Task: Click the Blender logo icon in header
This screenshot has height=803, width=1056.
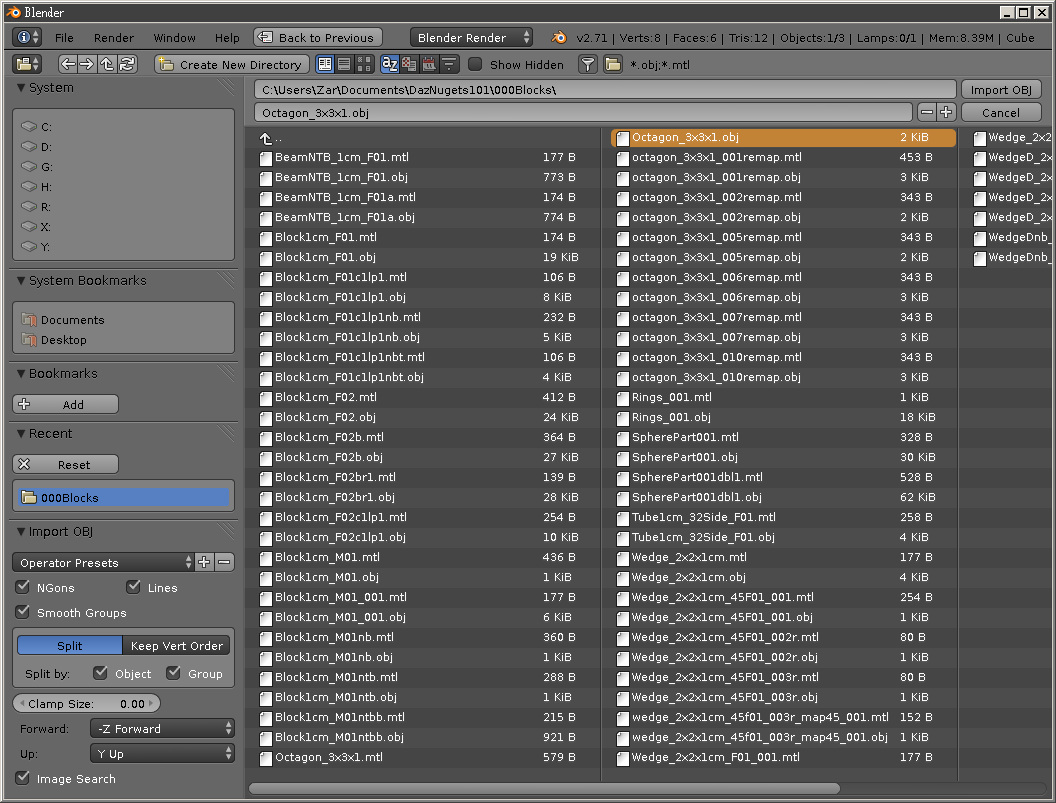Action: point(559,38)
